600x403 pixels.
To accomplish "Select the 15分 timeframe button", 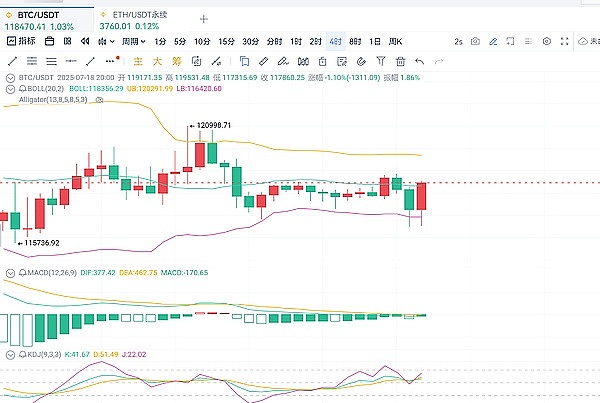I will (226, 41).
